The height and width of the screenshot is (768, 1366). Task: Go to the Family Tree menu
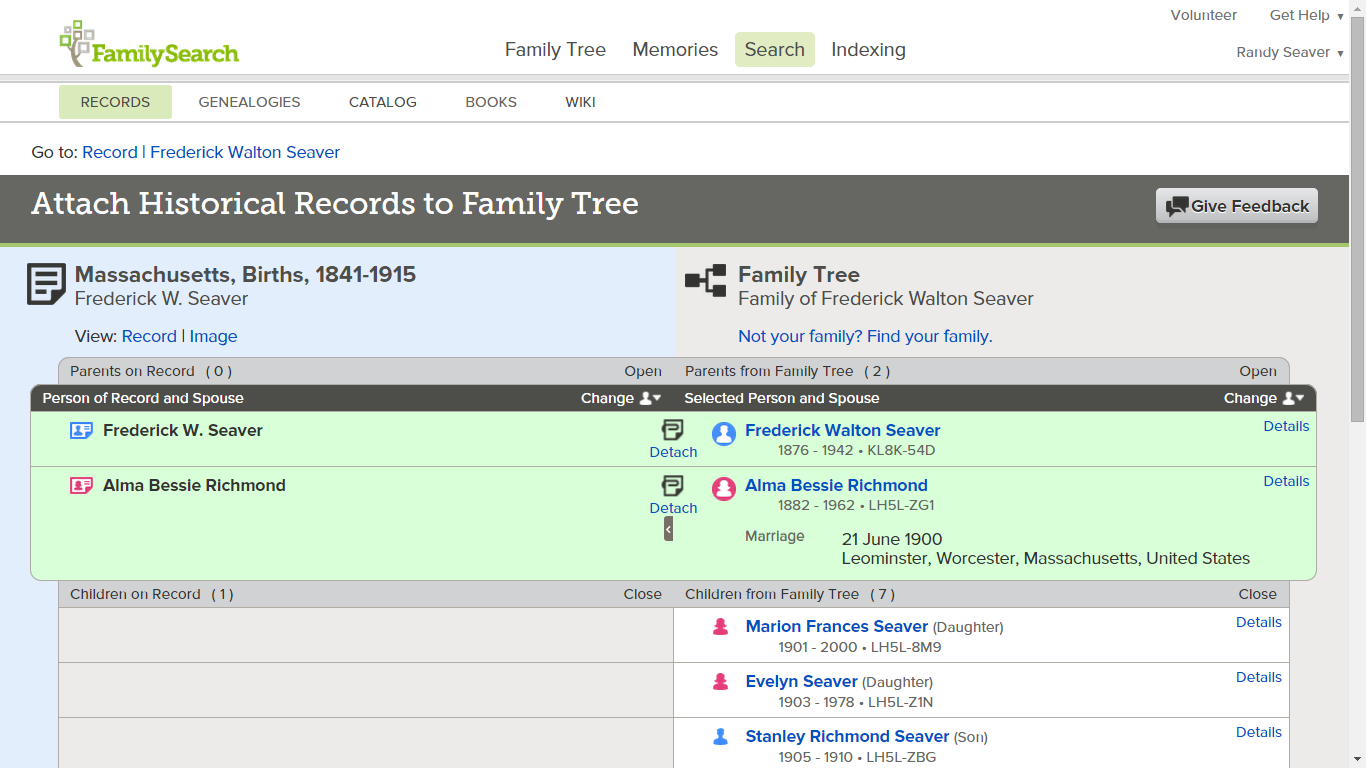555,50
